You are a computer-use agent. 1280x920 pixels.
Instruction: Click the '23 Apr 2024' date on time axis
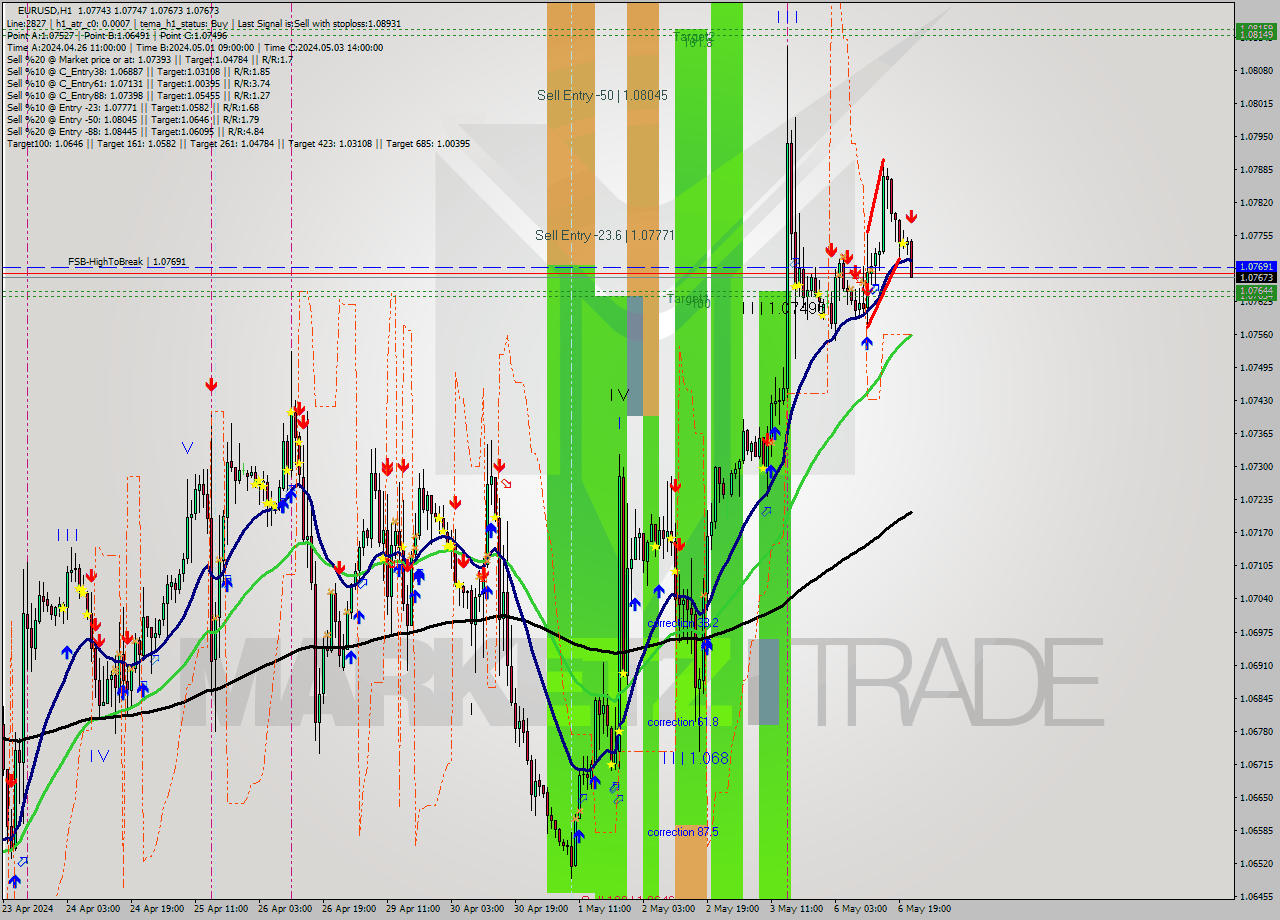click(x=27, y=909)
